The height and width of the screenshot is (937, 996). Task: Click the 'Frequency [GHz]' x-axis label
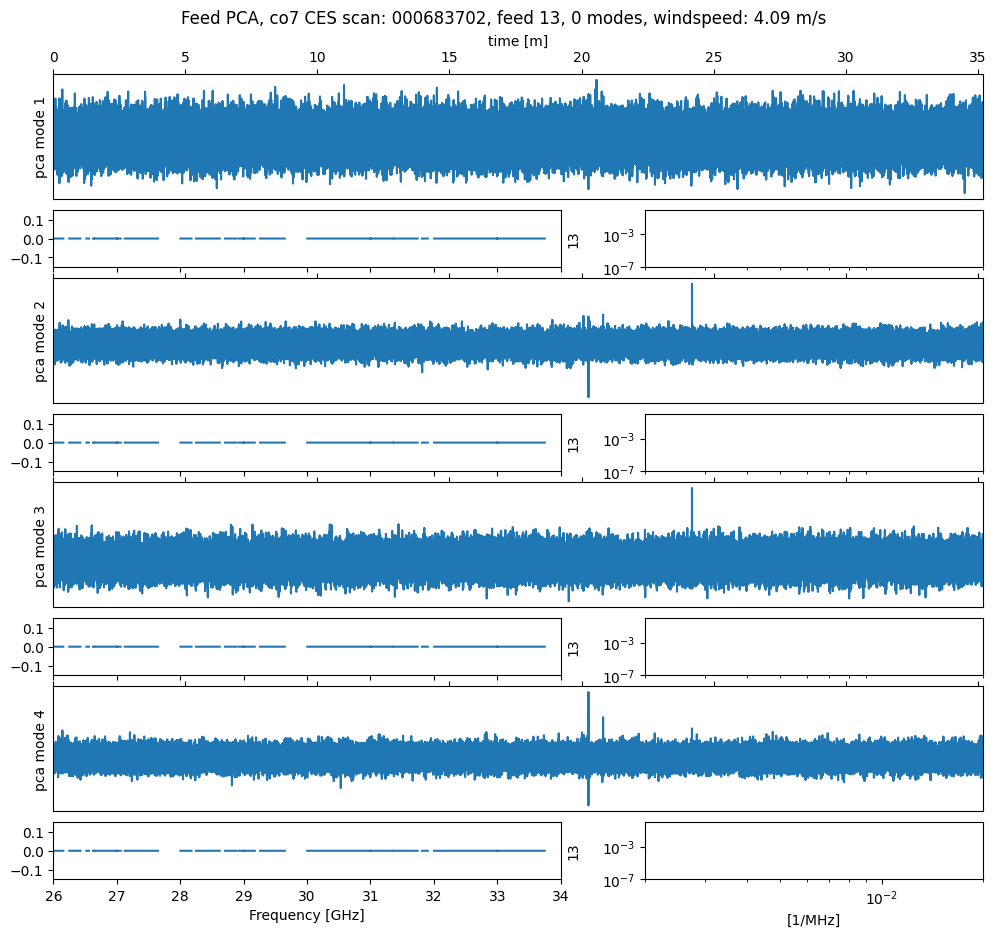[306, 915]
